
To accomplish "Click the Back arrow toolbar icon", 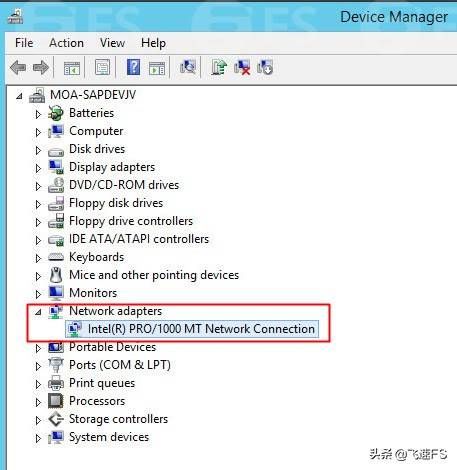I will 18,68.
